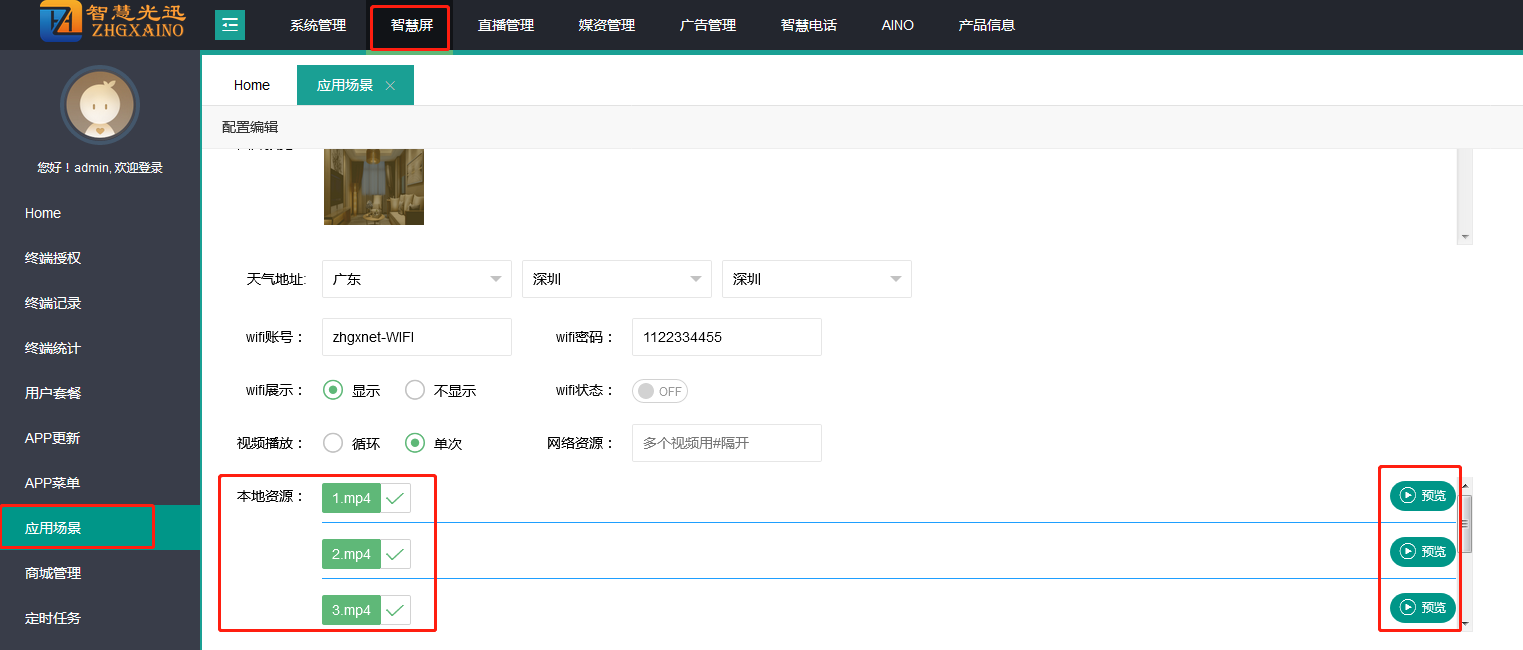The height and width of the screenshot is (650, 1523).
Task: Switch the wifi状态 toggle on
Action: coord(660,391)
